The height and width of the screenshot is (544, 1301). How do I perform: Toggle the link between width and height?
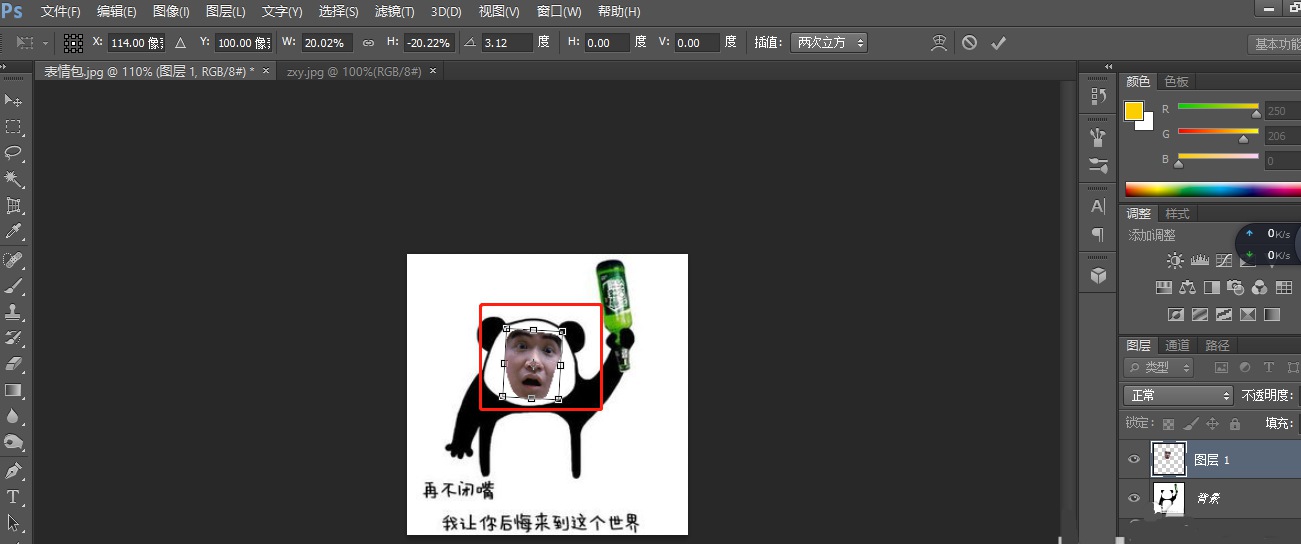click(368, 43)
